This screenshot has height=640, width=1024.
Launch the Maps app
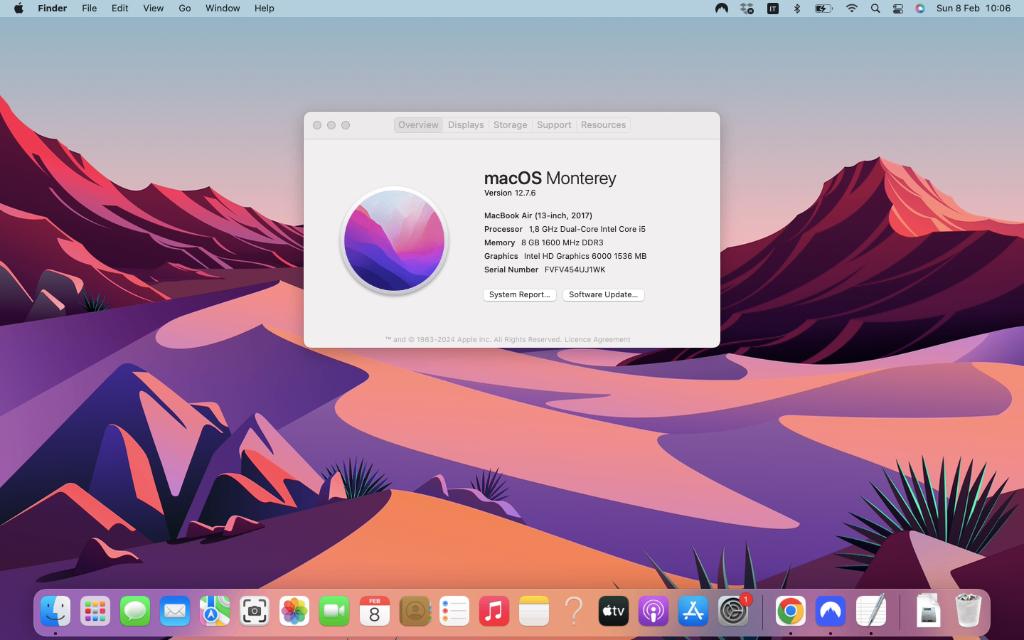tap(215, 610)
